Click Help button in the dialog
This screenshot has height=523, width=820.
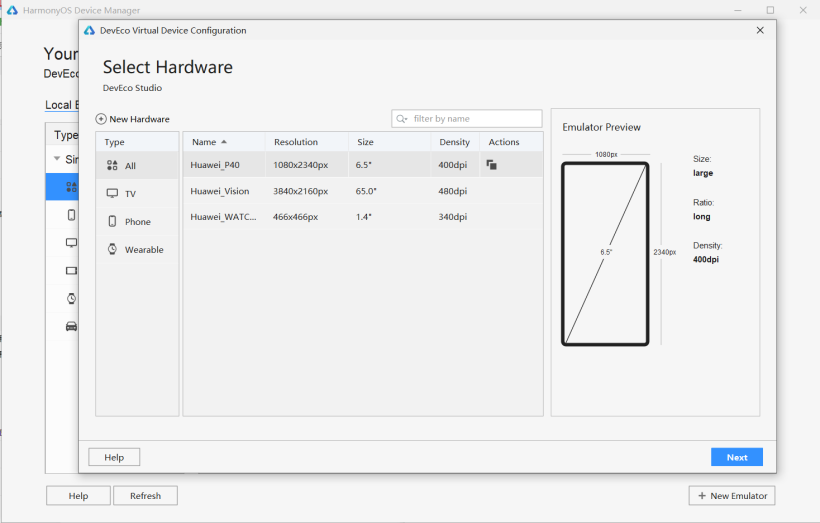click(x=114, y=457)
